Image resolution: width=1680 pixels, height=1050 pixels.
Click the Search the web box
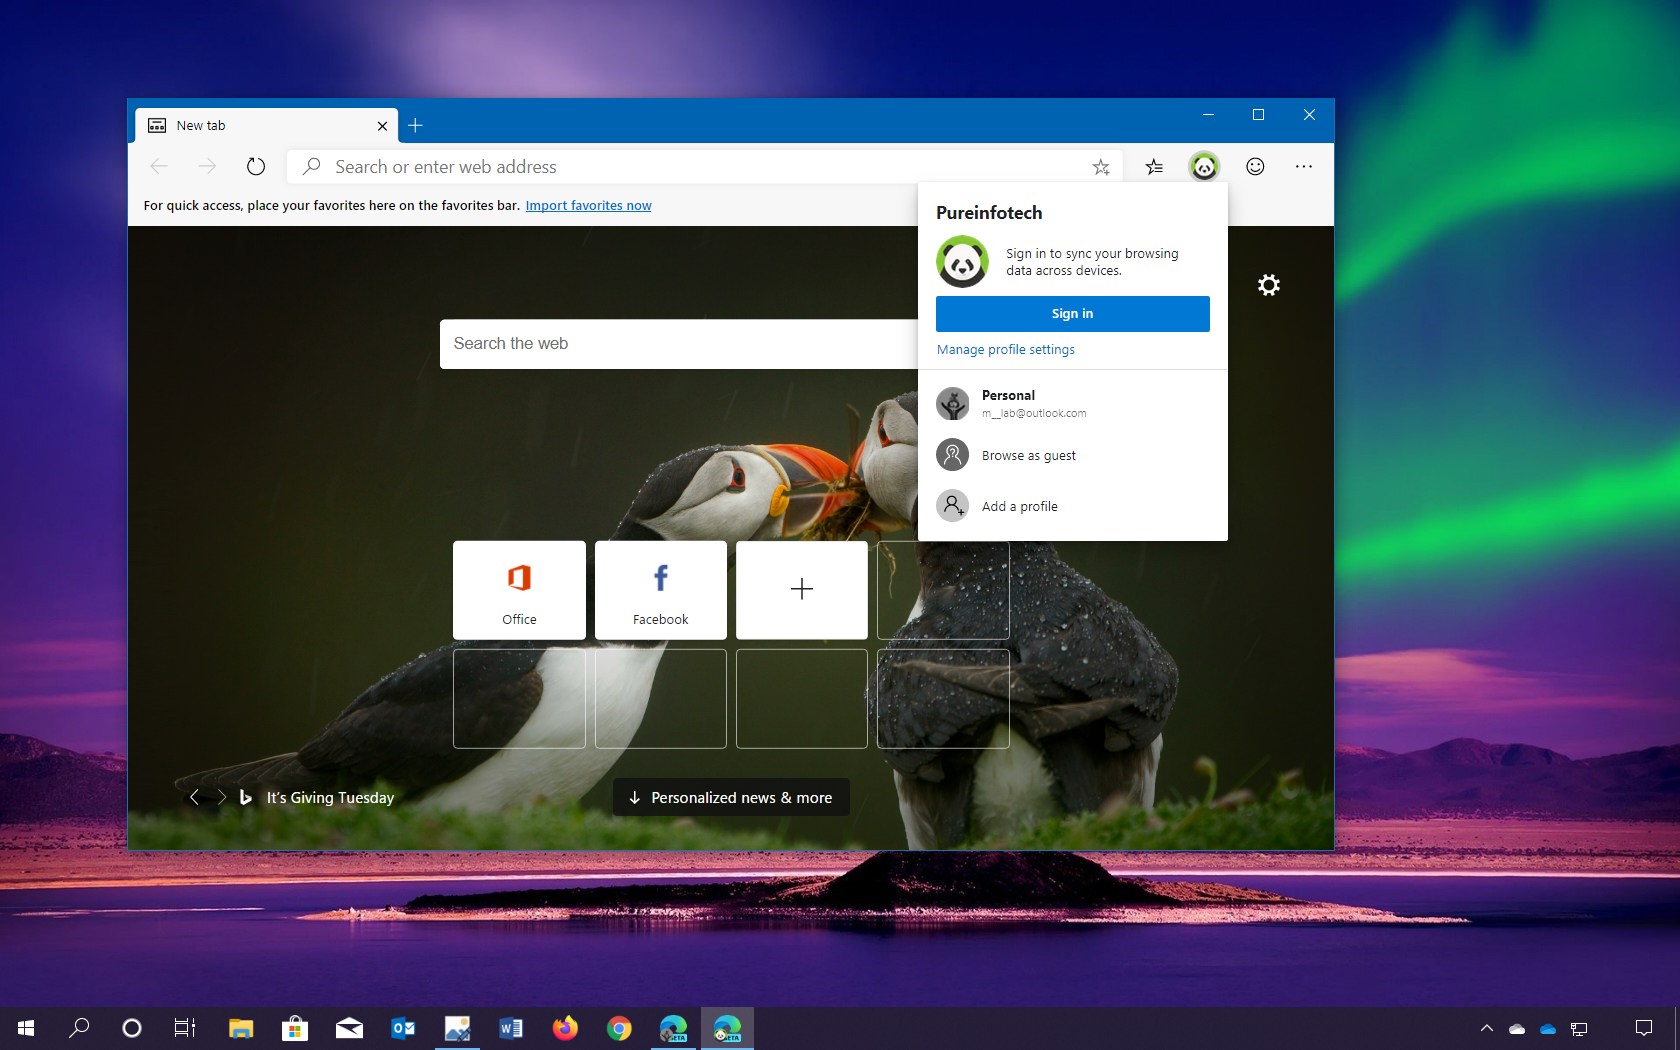[679, 344]
